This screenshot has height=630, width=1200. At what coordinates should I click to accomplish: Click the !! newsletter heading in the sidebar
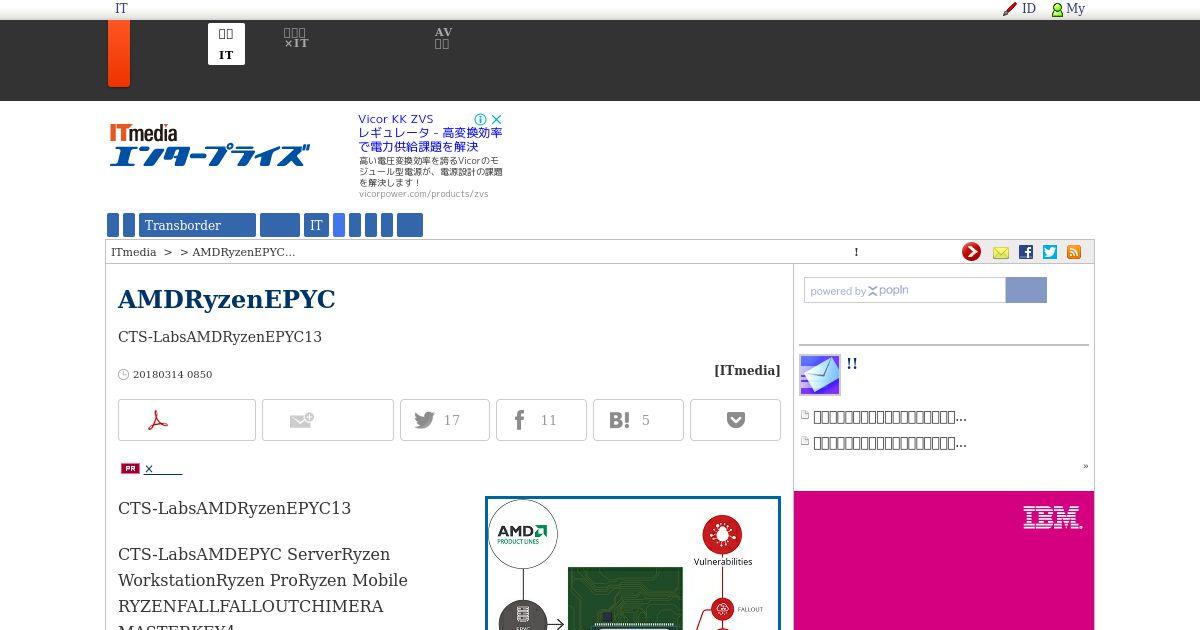(x=852, y=364)
